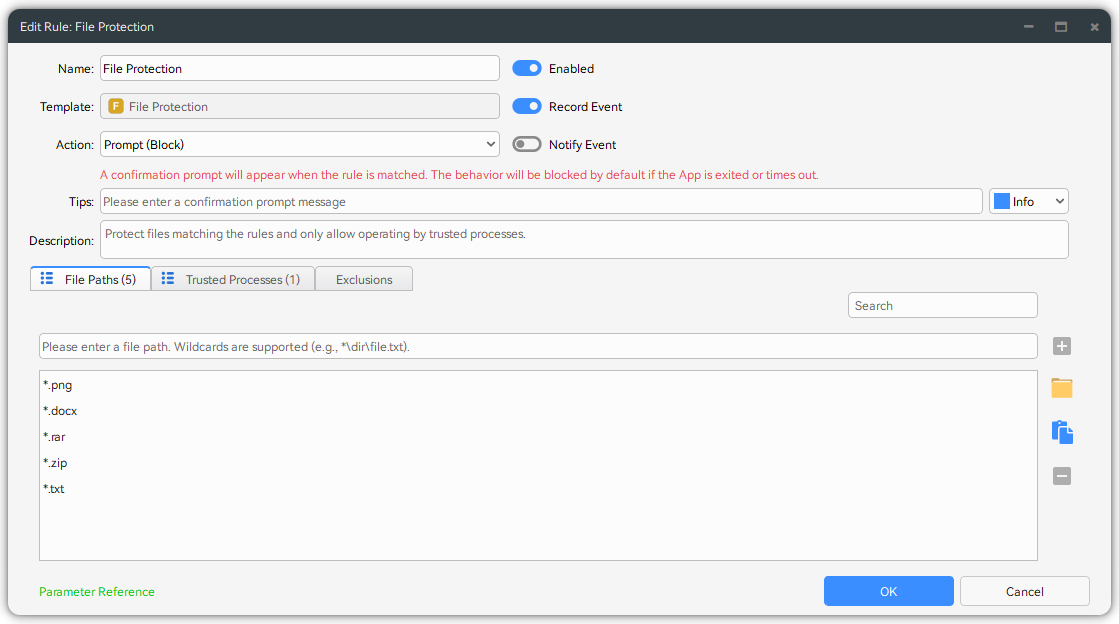
Task: Turn off the Record Event switch
Action: pos(527,107)
